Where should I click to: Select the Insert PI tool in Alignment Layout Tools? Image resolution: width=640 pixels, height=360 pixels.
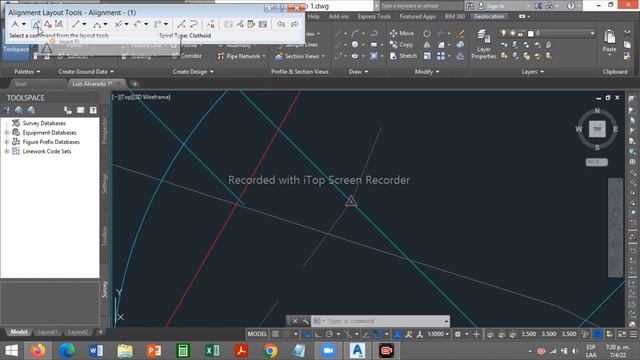coord(36,24)
